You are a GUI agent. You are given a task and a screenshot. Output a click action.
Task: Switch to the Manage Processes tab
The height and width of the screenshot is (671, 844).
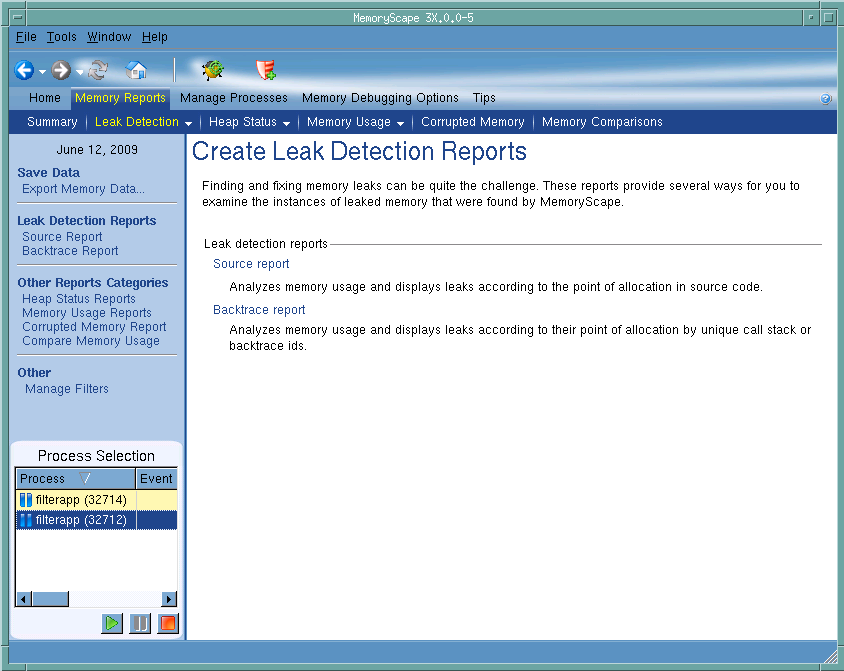(x=233, y=98)
